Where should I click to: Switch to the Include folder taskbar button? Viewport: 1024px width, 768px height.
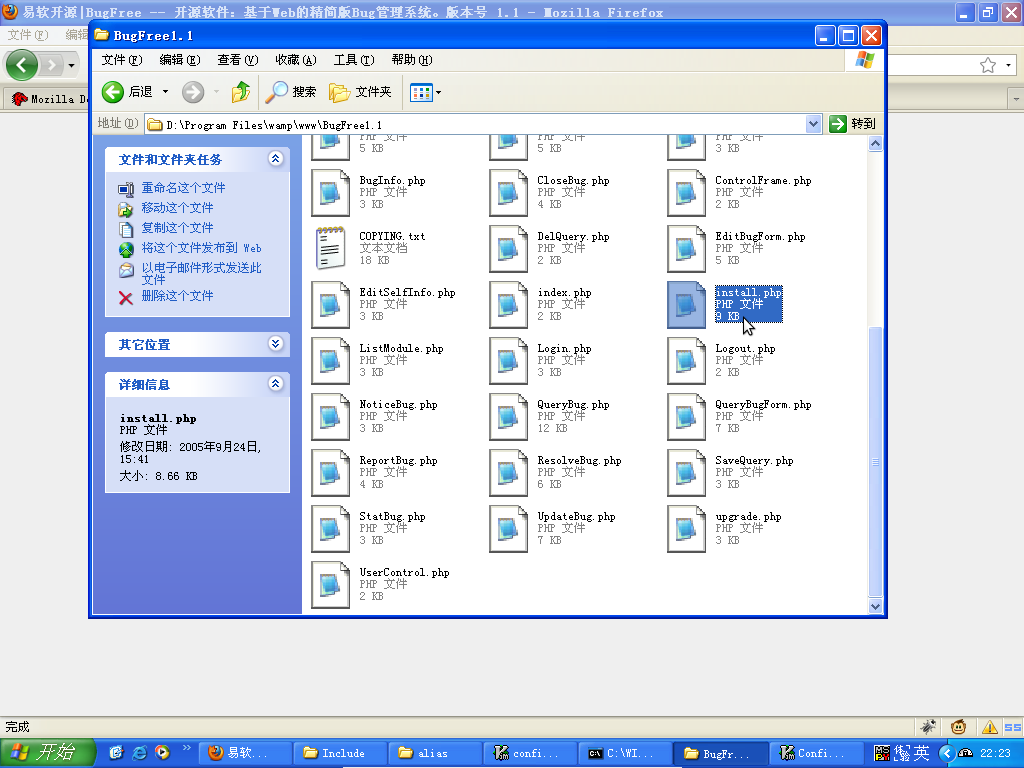pyautogui.click(x=340, y=753)
